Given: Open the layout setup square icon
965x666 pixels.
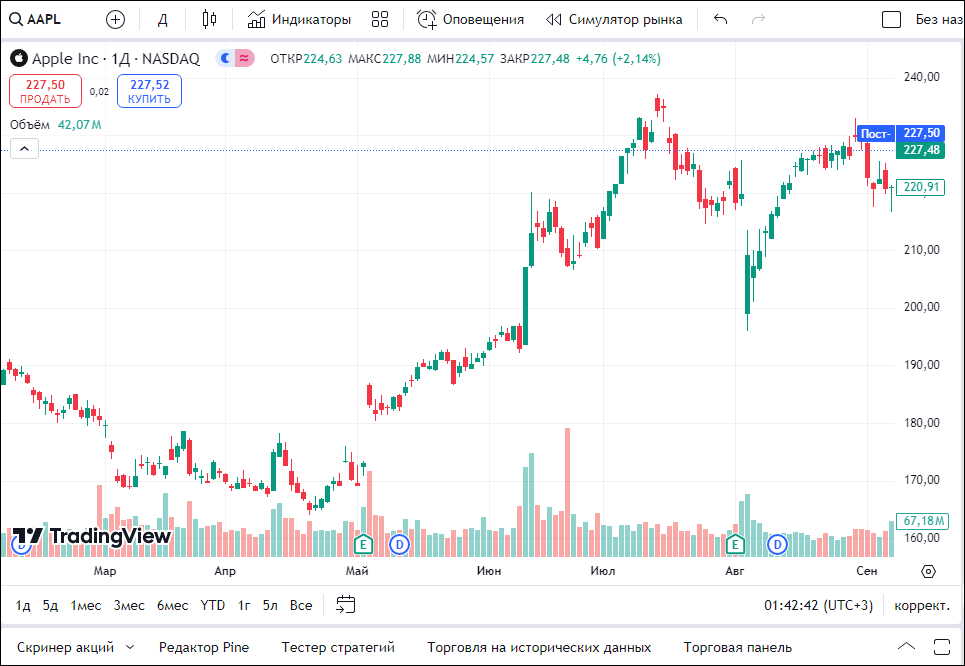Looking at the screenshot, I should 891,20.
